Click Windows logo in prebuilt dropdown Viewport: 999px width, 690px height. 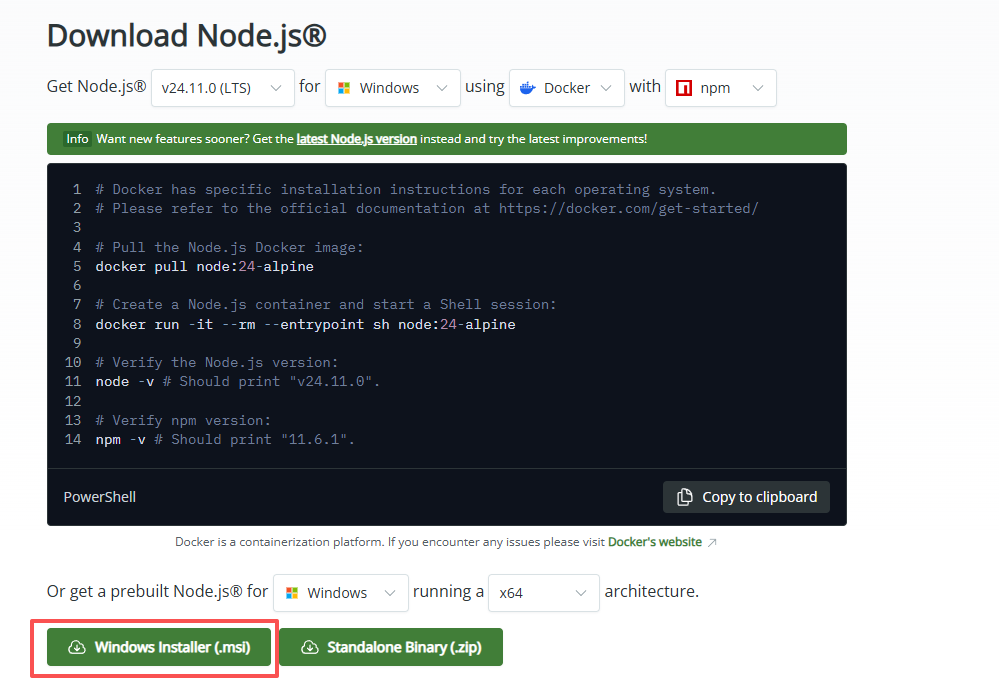[292, 593]
